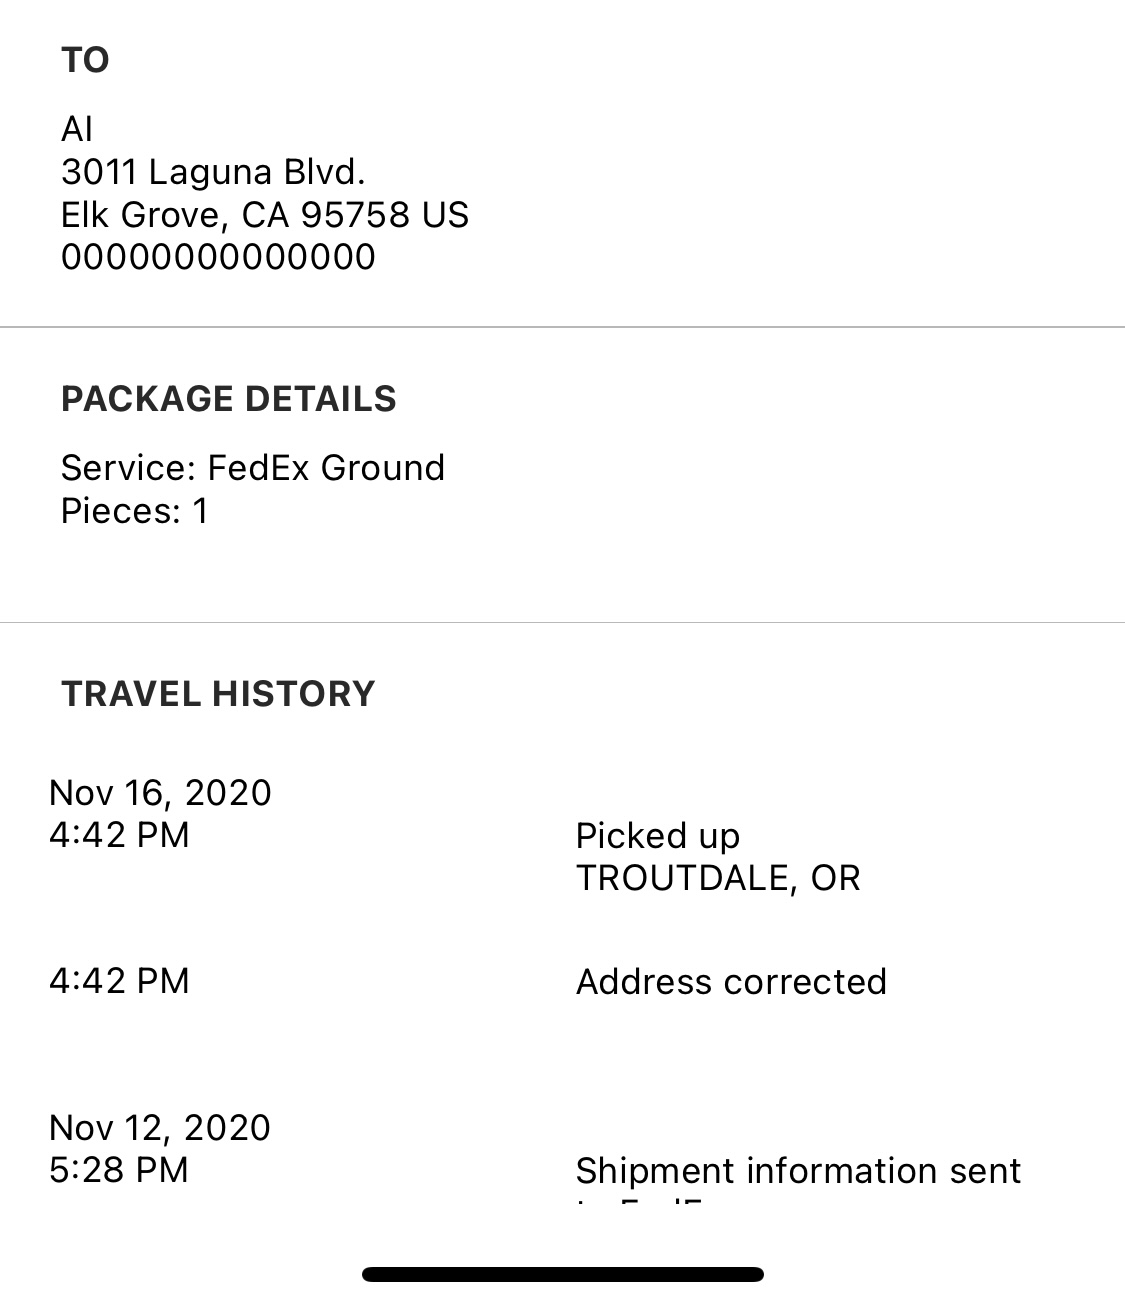Tap the 5:28 PM timestamp
Screen dimensions: 1125x1305
click(x=119, y=1170)
